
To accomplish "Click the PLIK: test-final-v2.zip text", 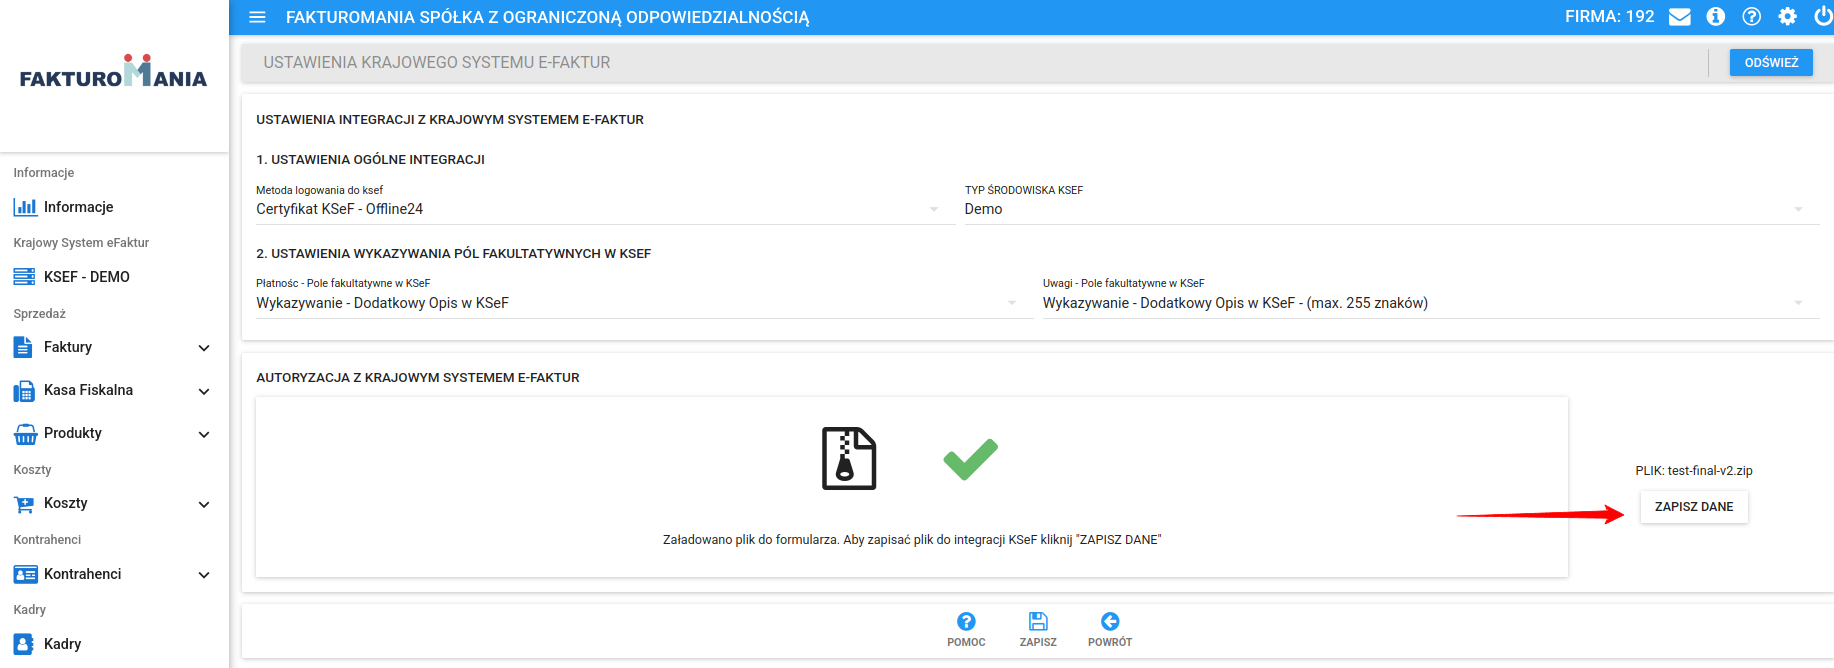I will click(x=1694, y=471).
